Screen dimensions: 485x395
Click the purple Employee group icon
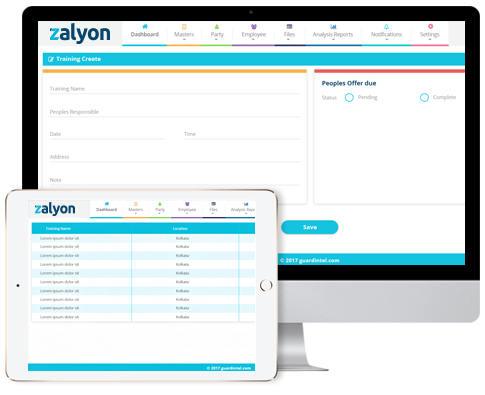pyautogui.click(x=254, y=26)
